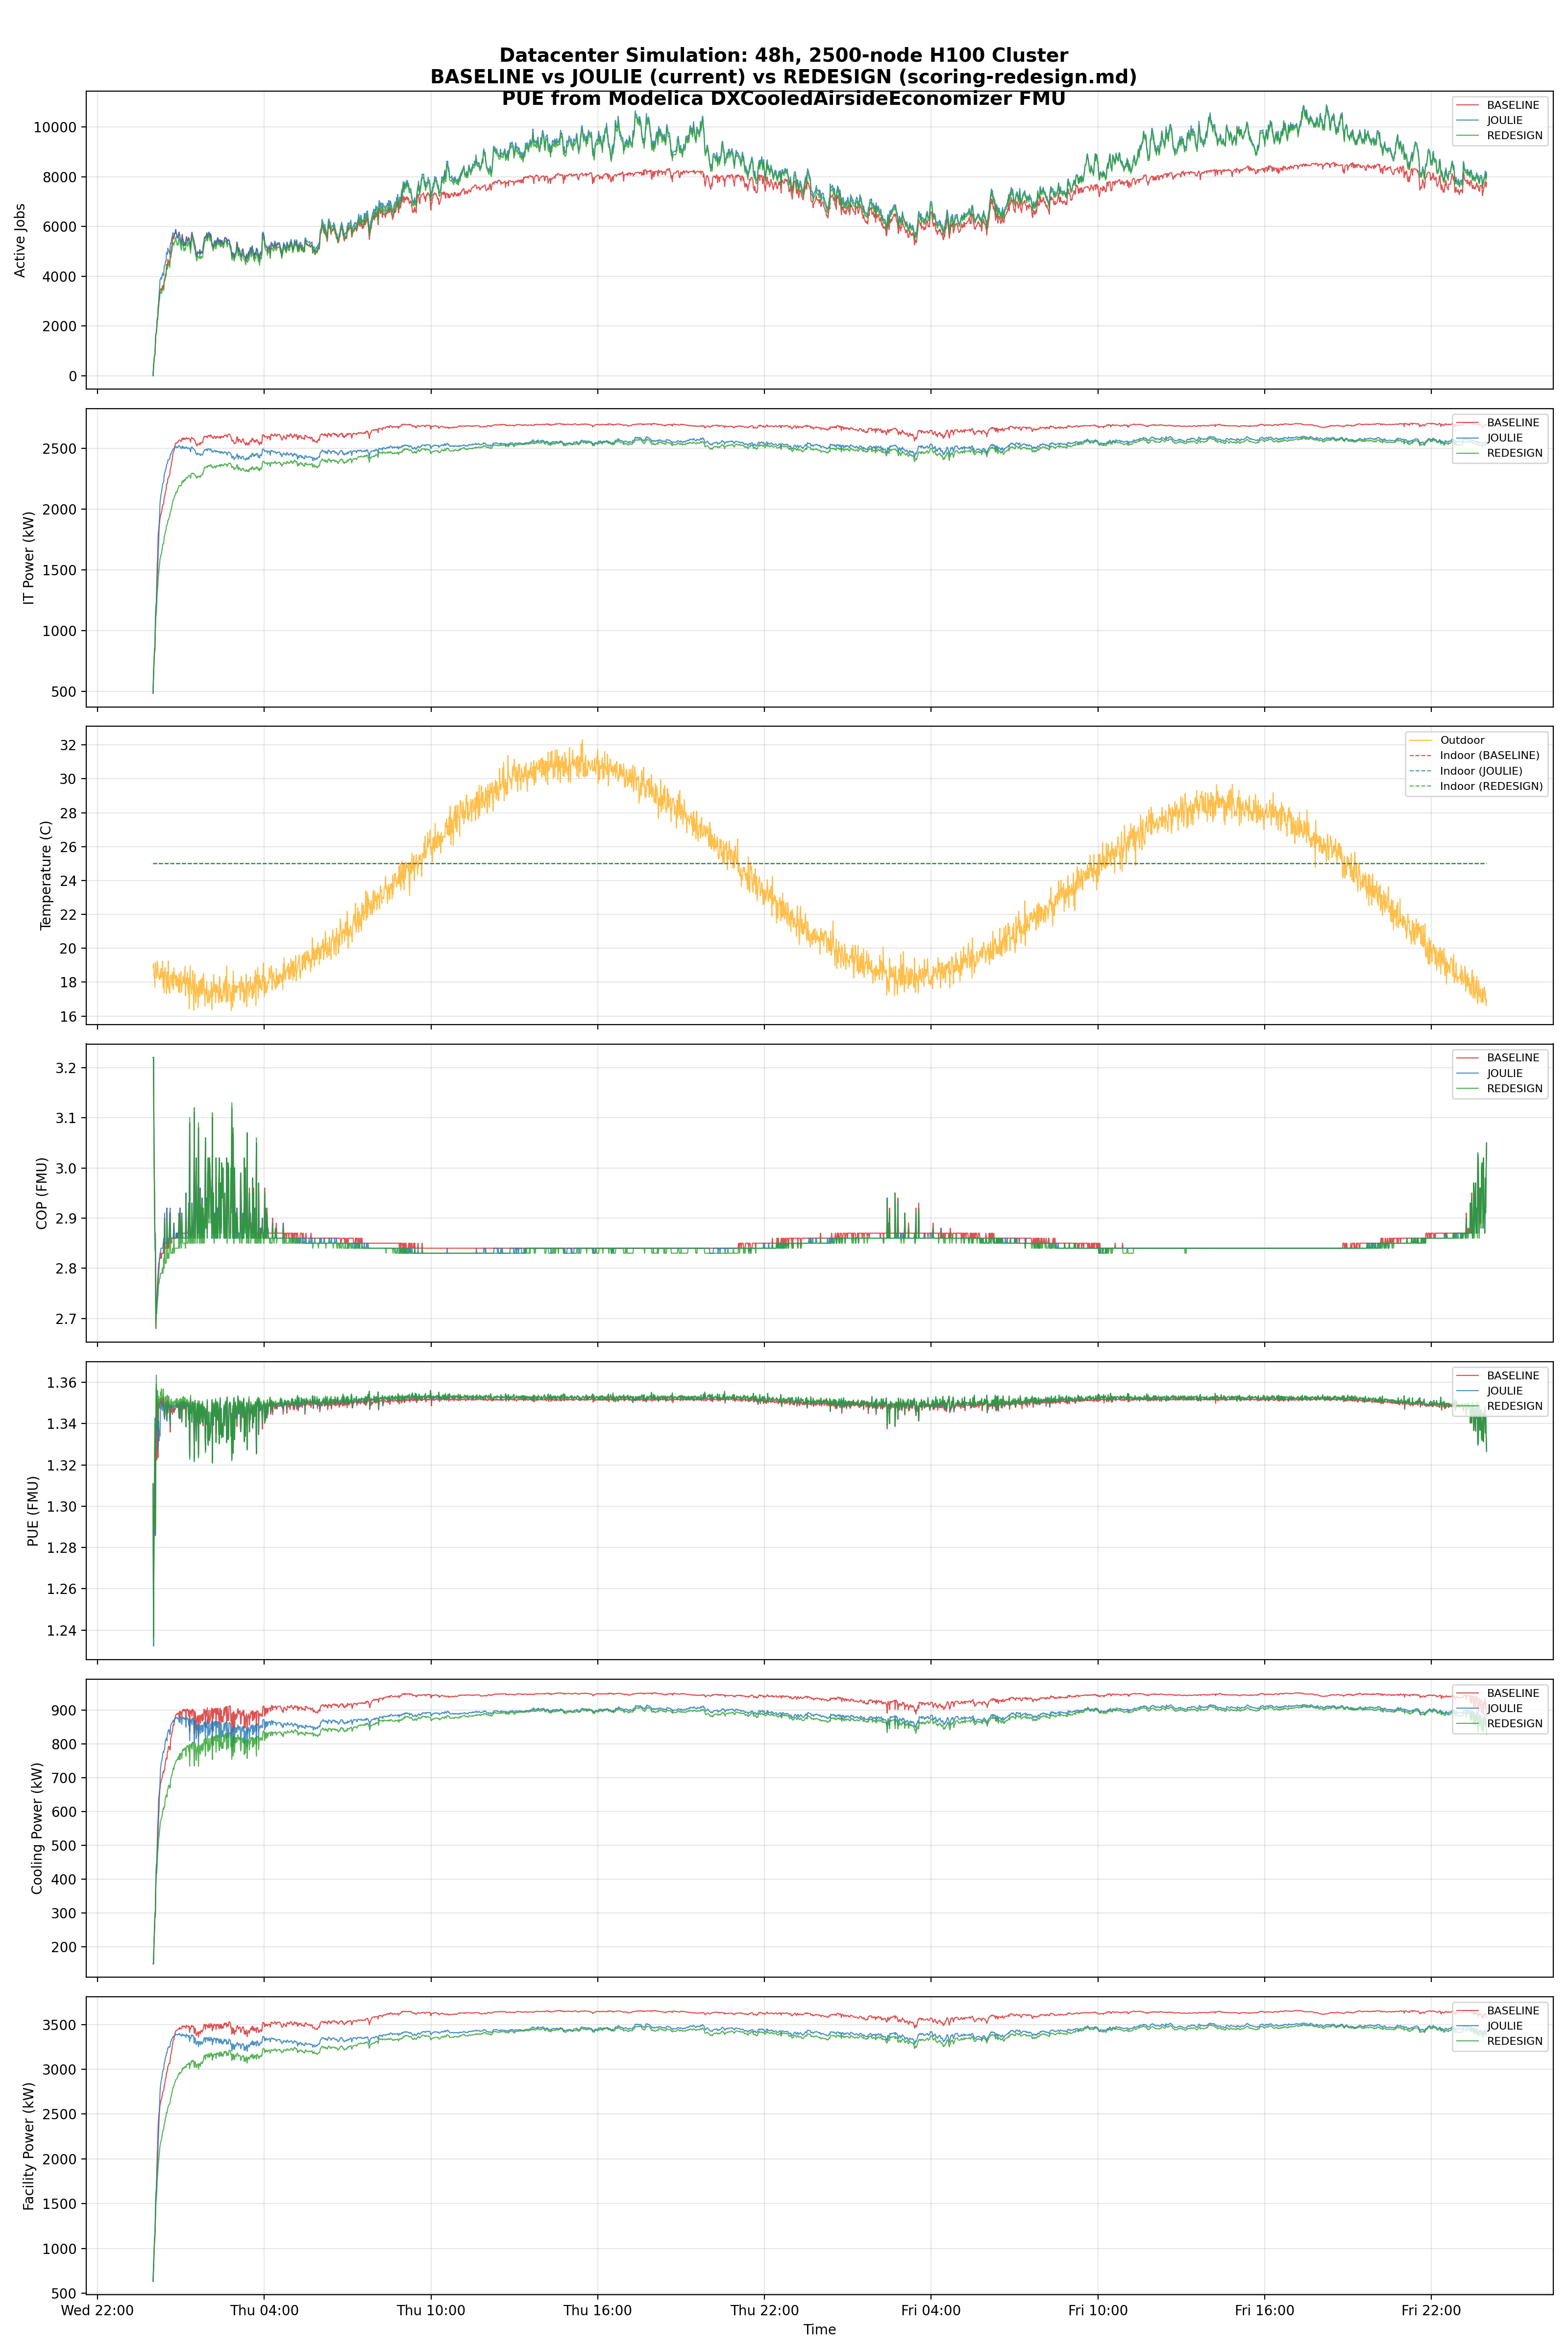
Task: Click the PUE (FMU) axis label
Action: [x=33, y=1511]
